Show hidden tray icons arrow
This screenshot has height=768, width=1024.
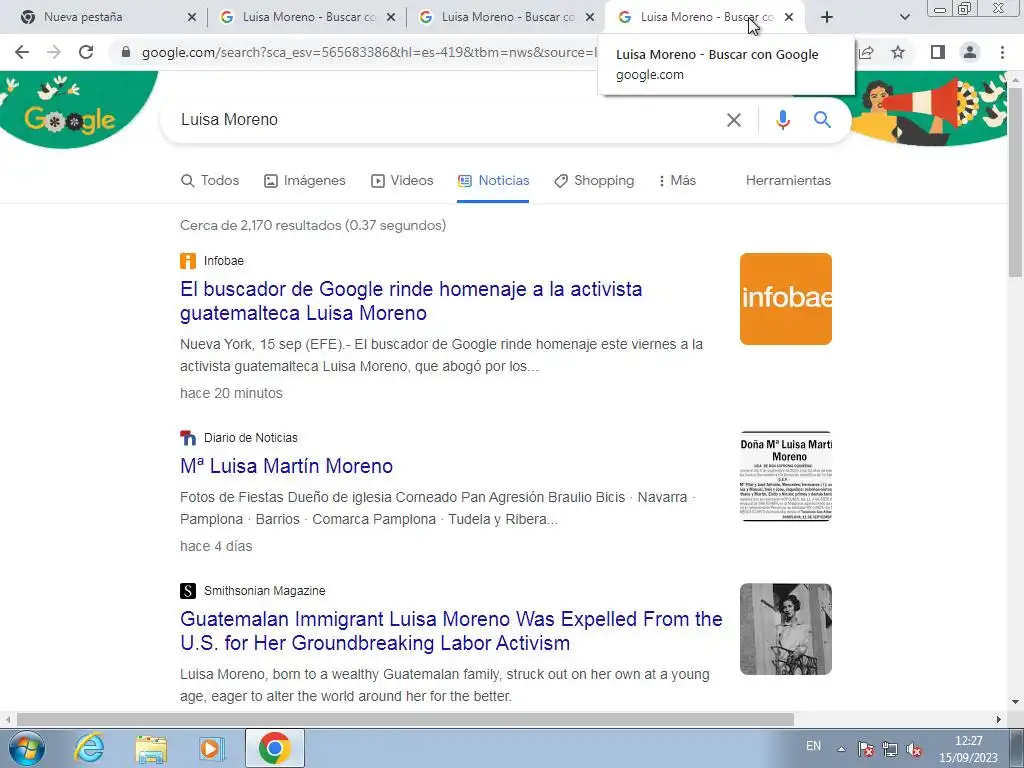841,749
